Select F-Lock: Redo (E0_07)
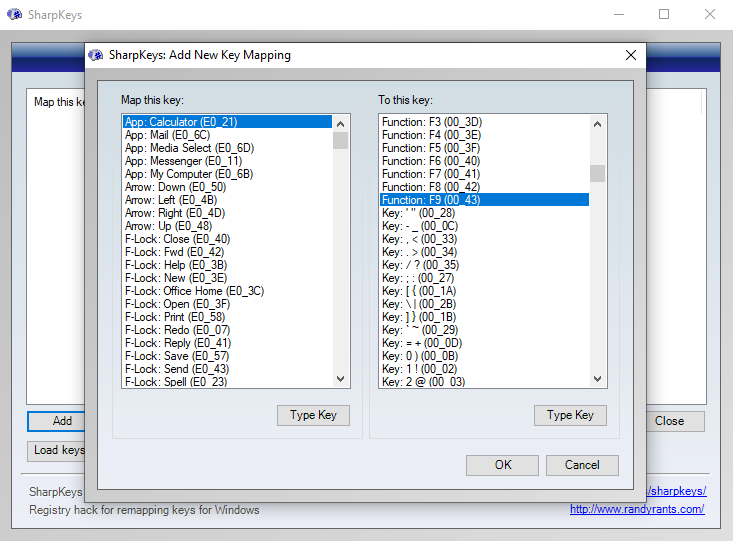The image size is (733, 541). 228,330
